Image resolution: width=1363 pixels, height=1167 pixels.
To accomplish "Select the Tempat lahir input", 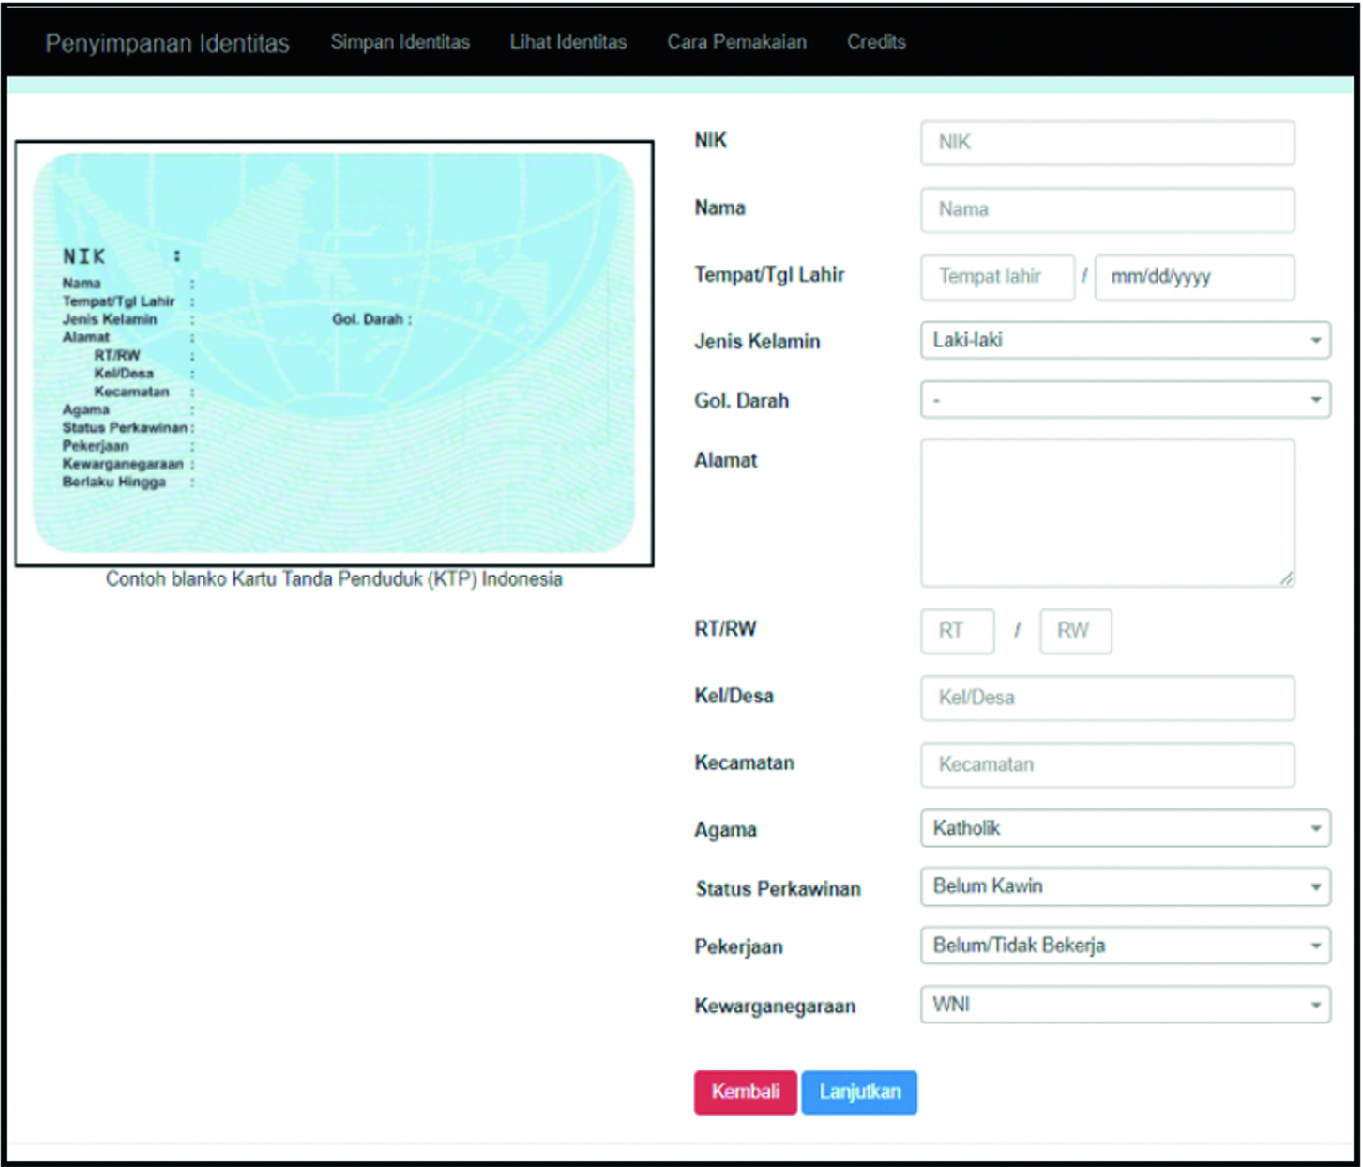I will click(x=997, y=277).
